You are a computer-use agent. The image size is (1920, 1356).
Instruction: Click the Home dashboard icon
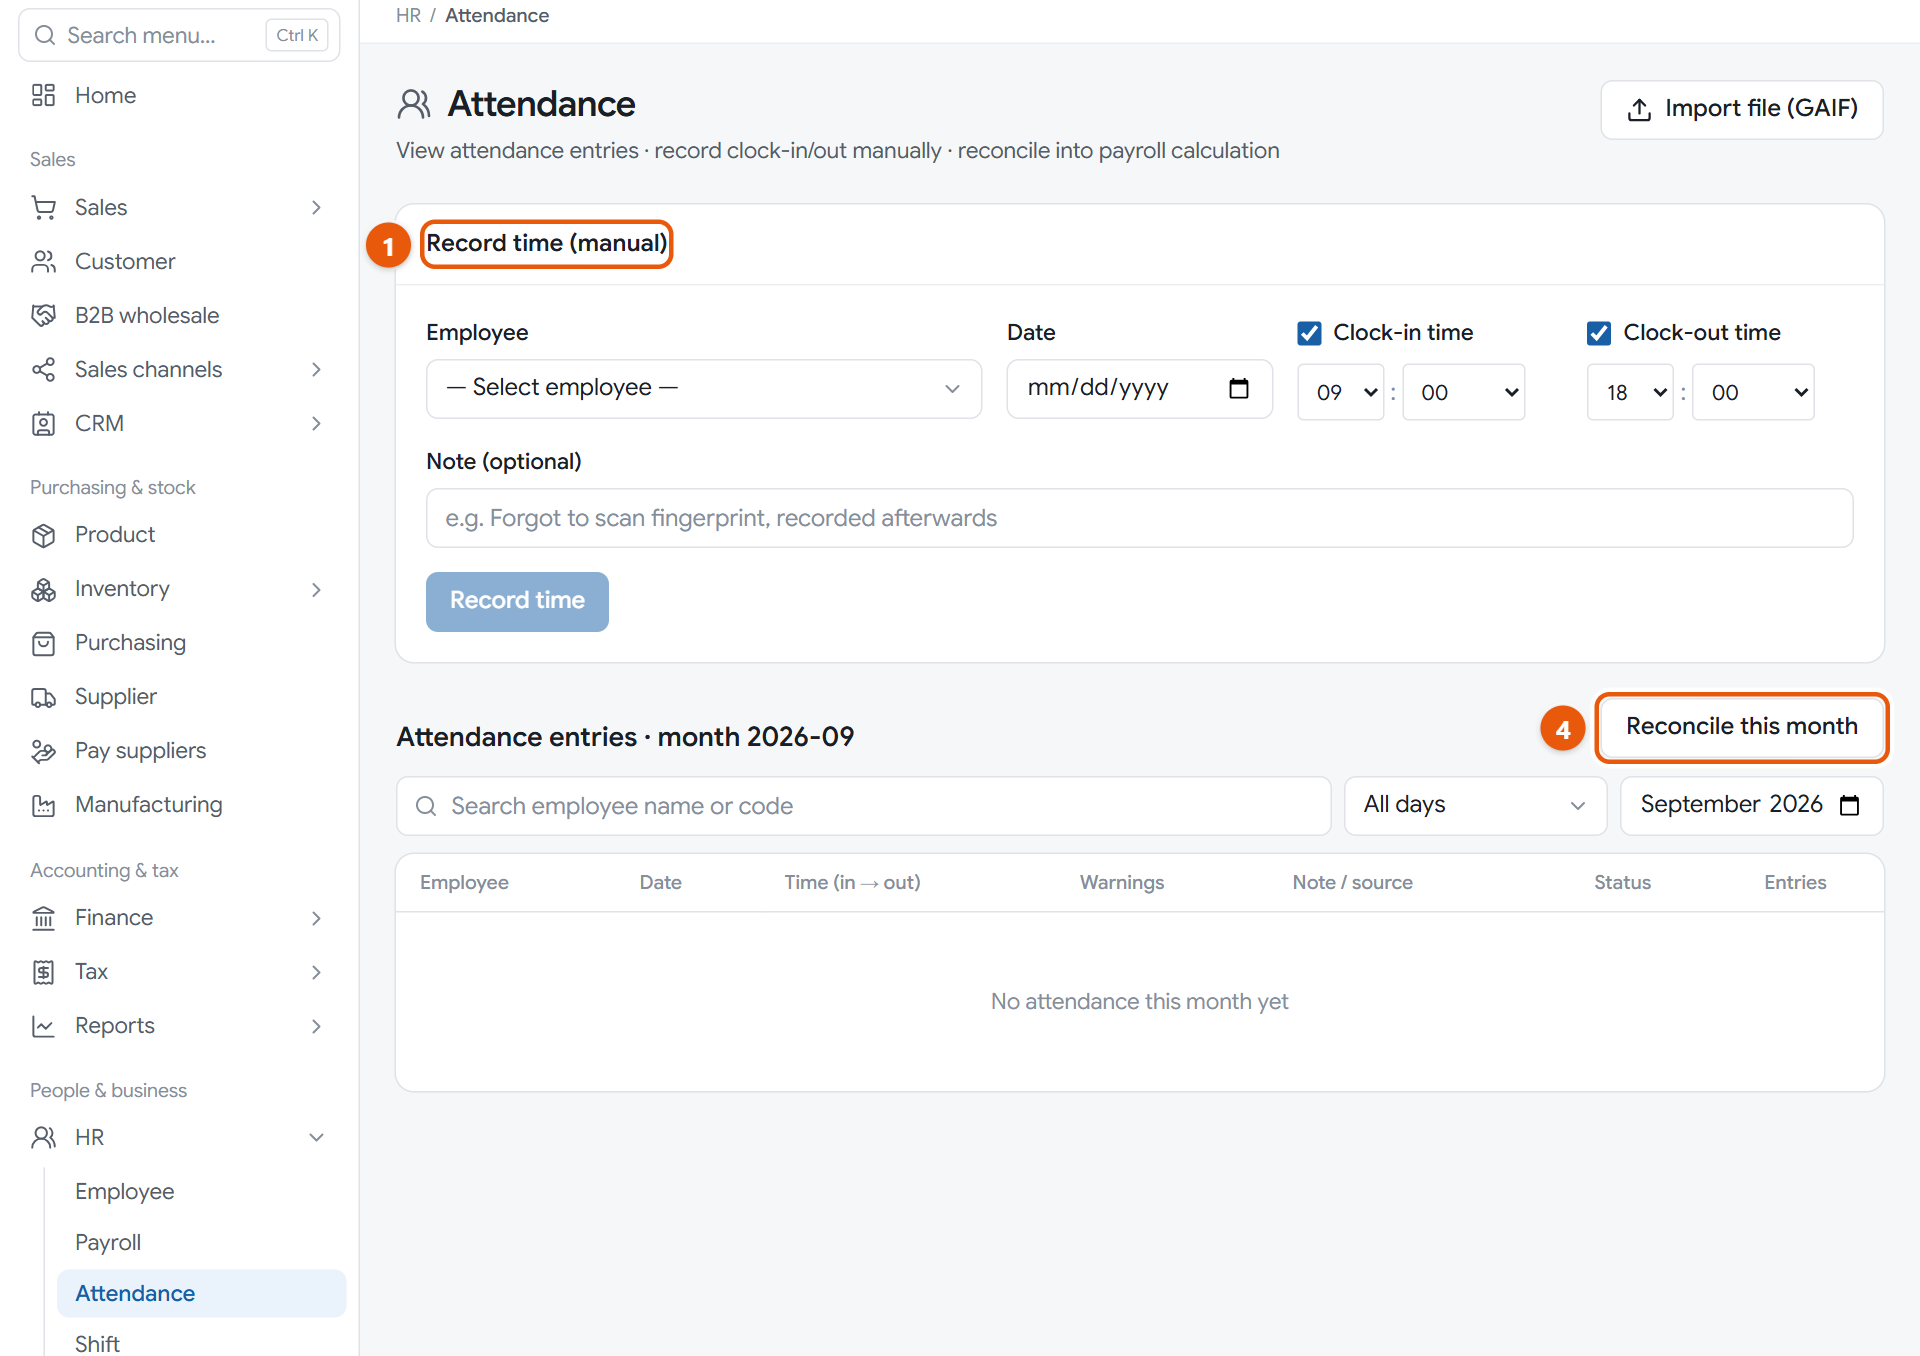pyautogui.click(x=43, y=95)
